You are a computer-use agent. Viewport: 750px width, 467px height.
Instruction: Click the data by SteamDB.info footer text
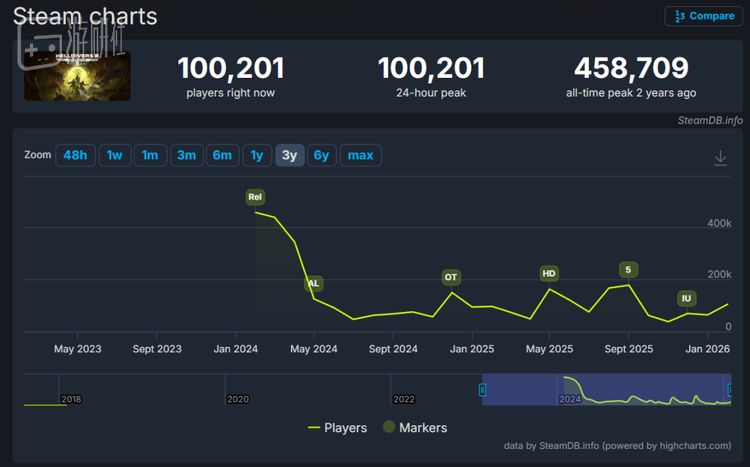click(617, 445)
